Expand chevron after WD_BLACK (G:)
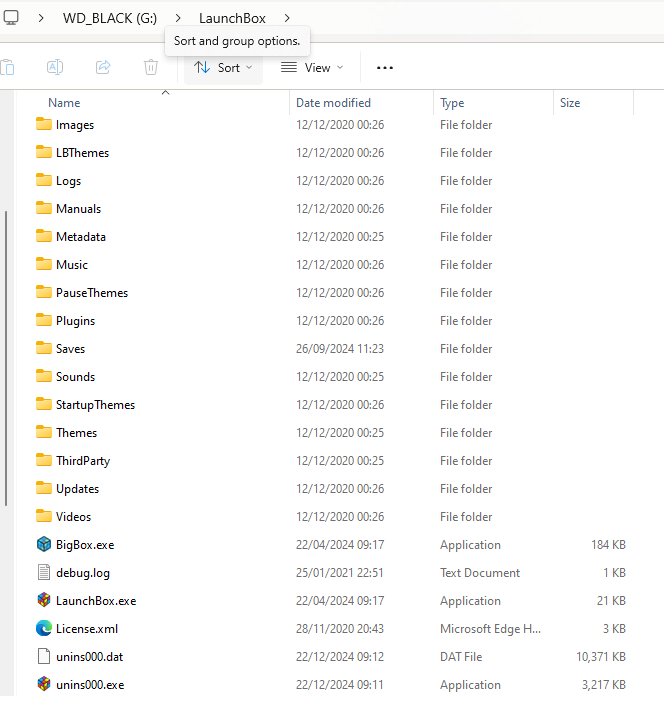664x705 pixels. coord(178,18)
